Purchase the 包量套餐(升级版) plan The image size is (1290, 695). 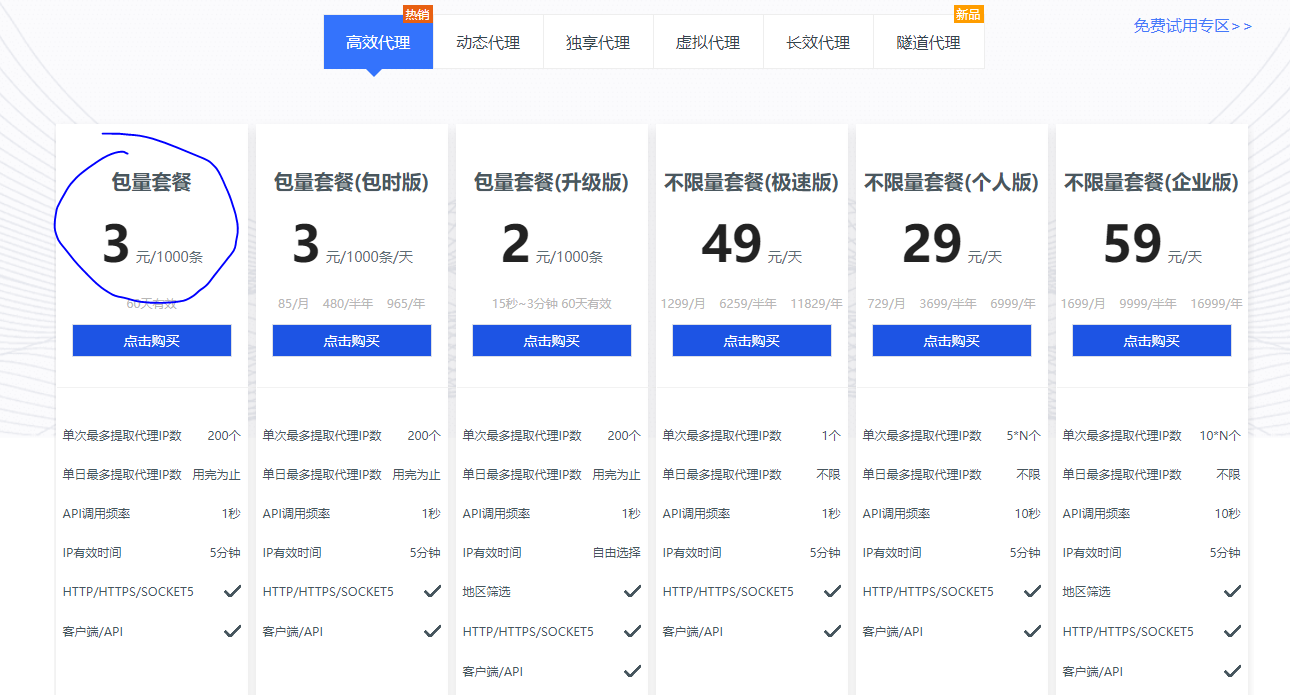pyautogui.click(x=552, y=341)
